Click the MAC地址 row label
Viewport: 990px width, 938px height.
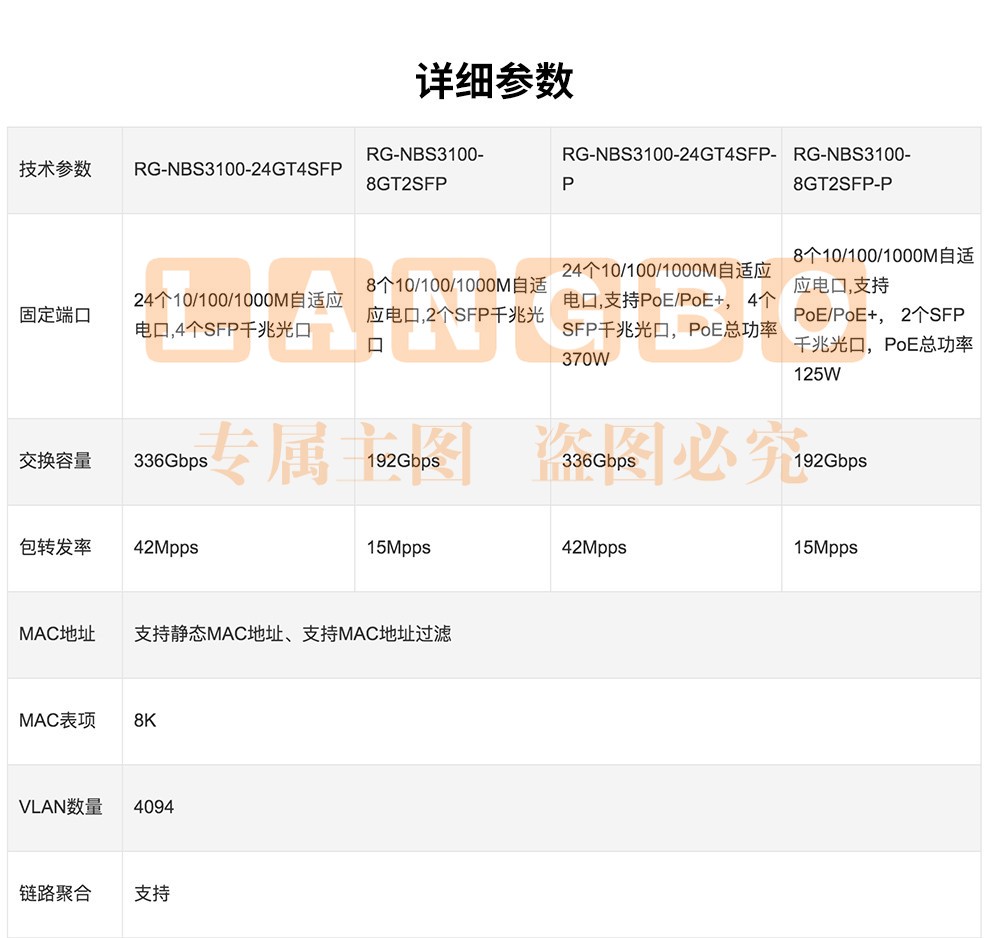point(57,634)
